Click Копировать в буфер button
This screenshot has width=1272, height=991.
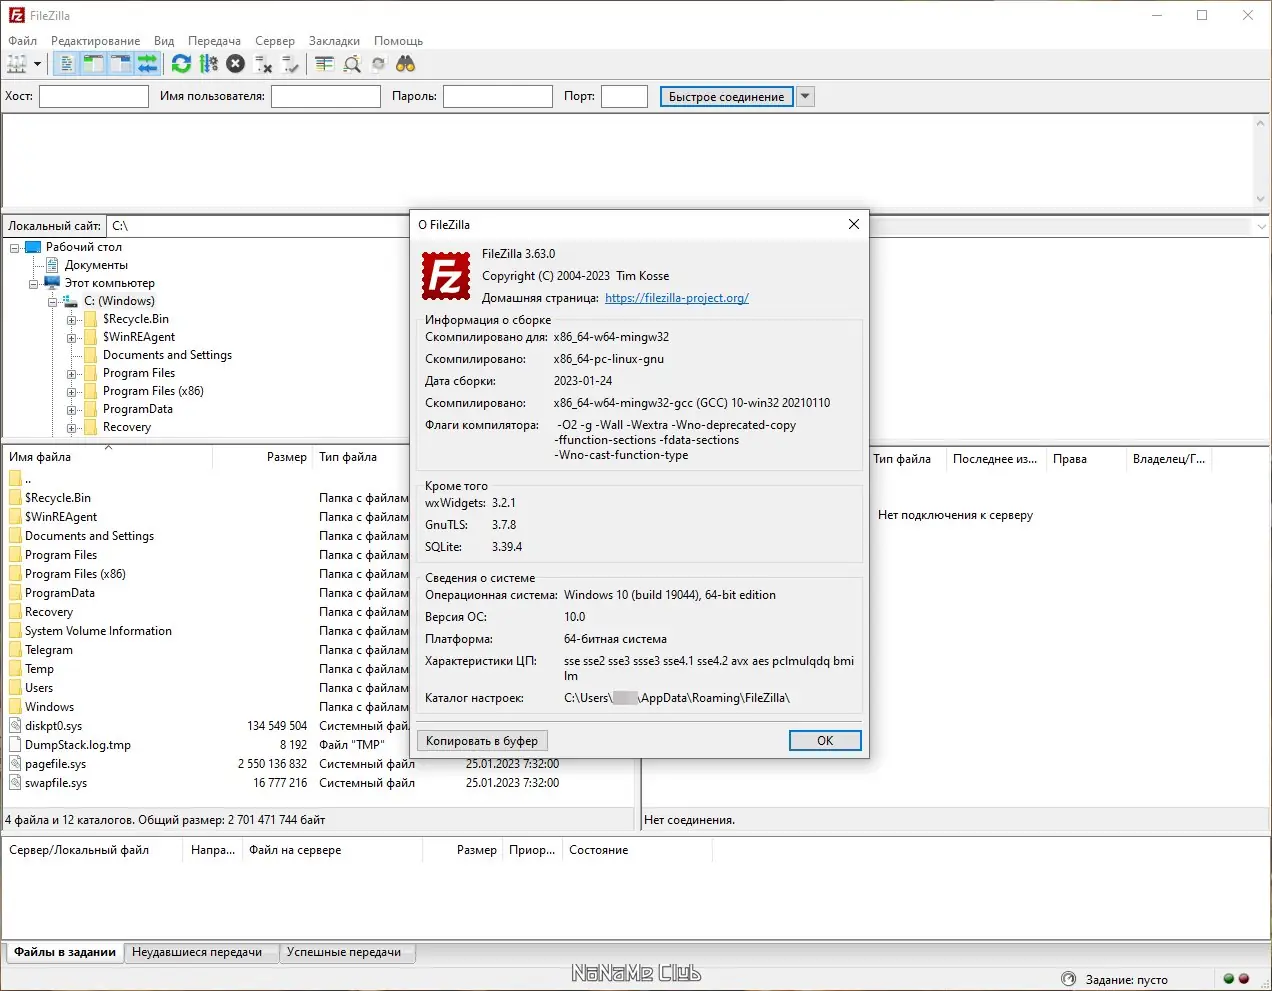pyautogui.click(x=482, y=741)
